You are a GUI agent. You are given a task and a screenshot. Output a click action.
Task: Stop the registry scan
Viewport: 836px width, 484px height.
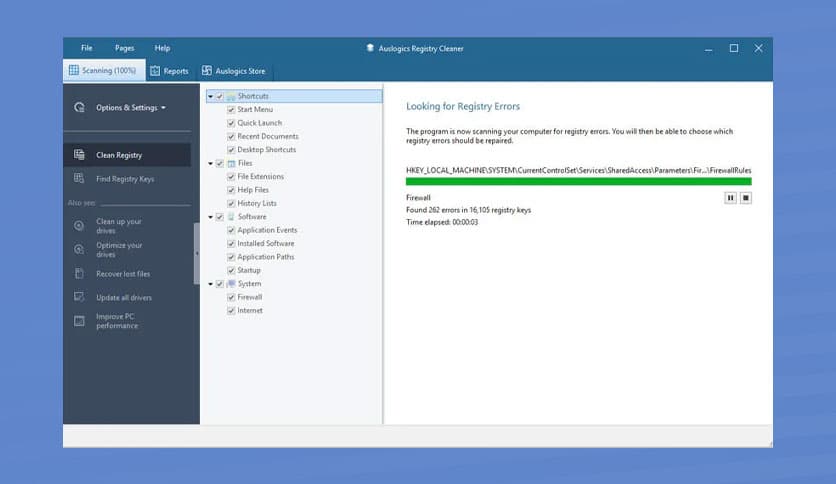[x=745, y=198]
